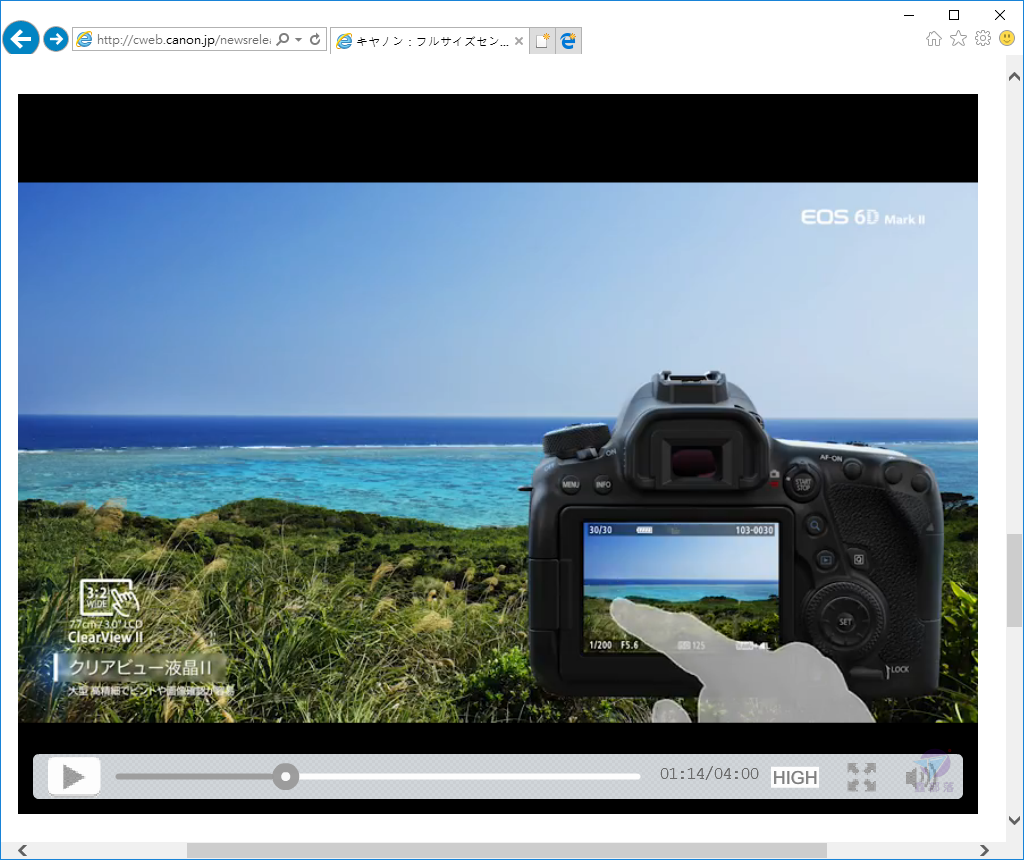The height and width of the screenshot is (860, 1024).
Task: Go back with the browser back arrow
Action: tap(21, 39)
